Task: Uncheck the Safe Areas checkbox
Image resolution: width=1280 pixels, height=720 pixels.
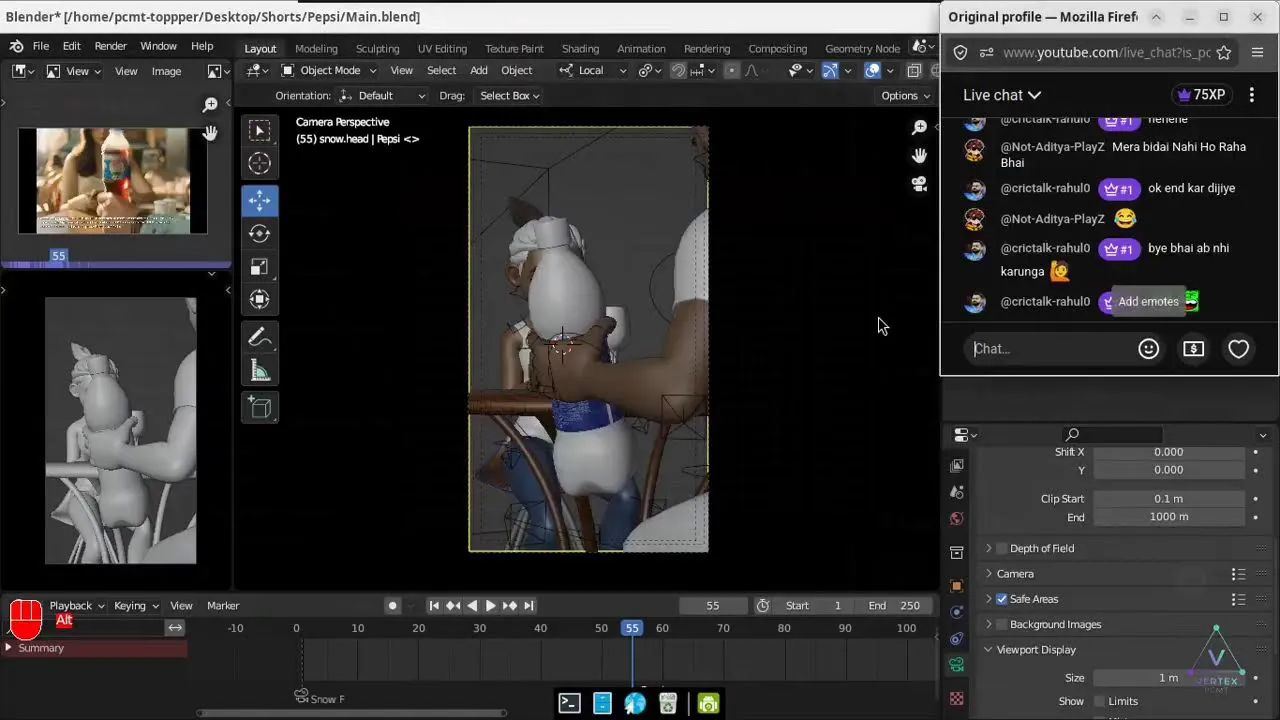Action: [x=1002, y=599]
